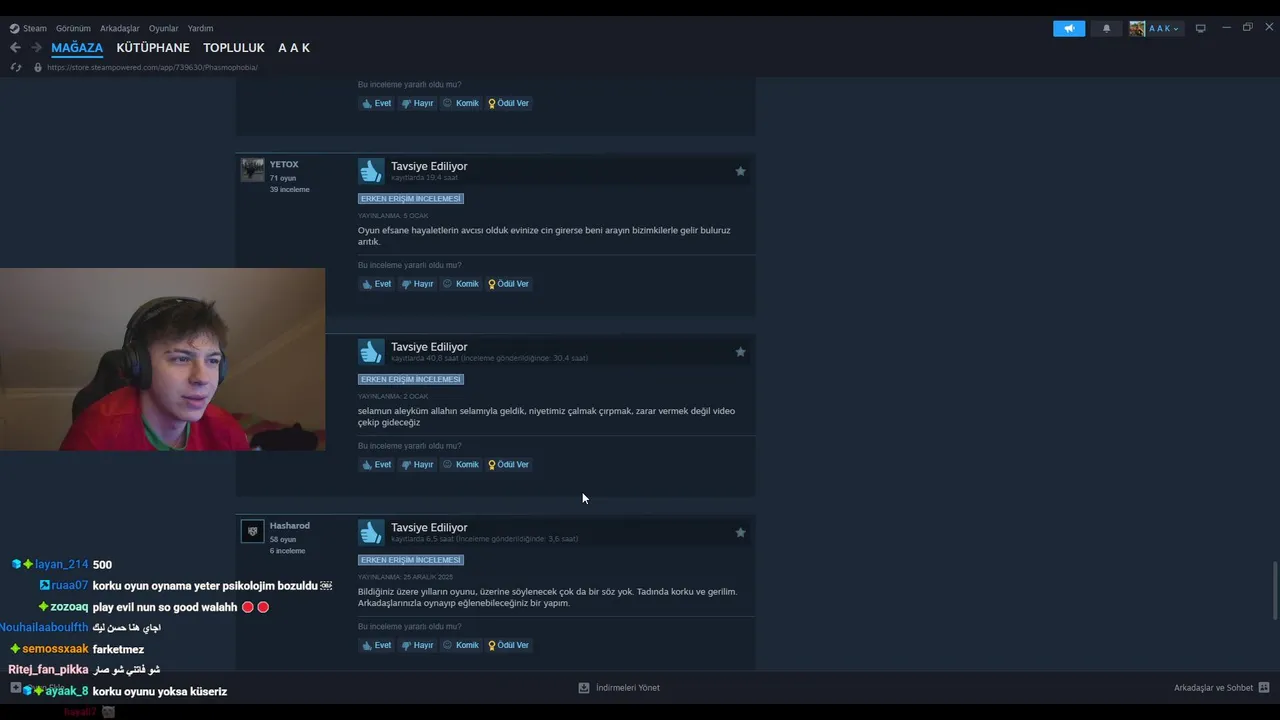Vote Evet on 'selamun aleyküm' review
This screenshot has height=720, width=1280.
tap(377, 465)
